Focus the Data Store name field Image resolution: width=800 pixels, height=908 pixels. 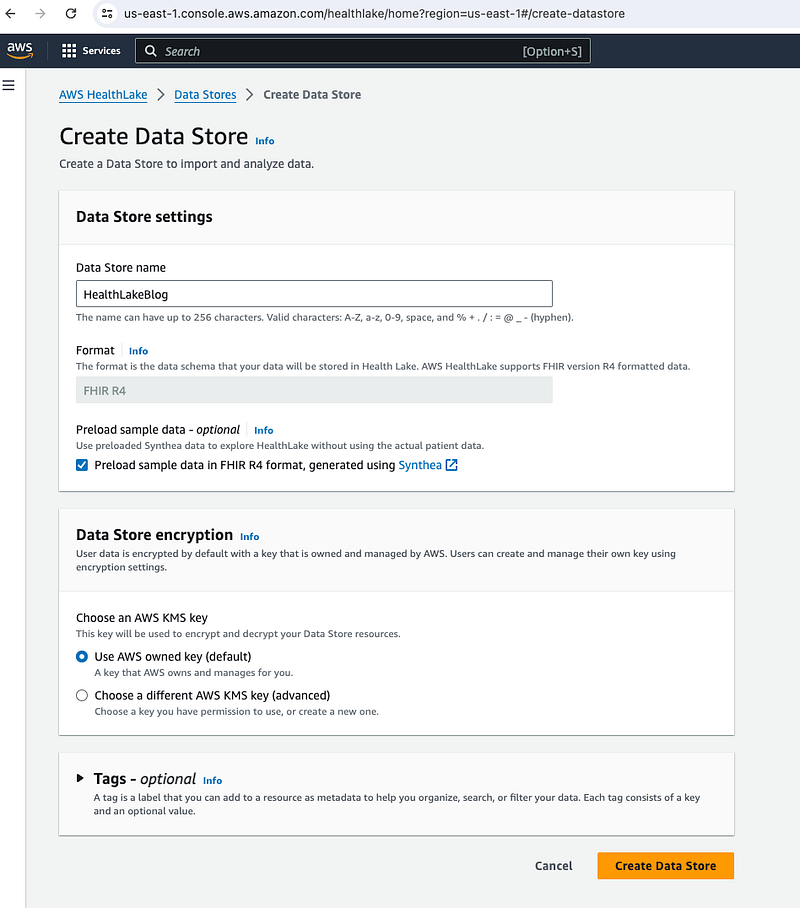[x=314, y=294]
